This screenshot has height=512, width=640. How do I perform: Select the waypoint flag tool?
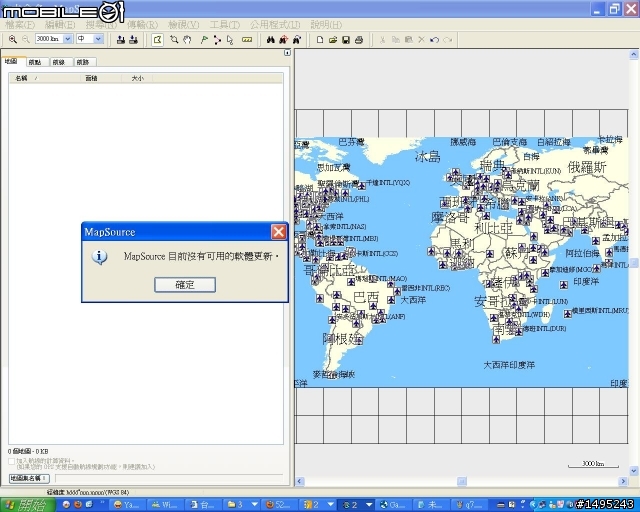coord(204,40)
